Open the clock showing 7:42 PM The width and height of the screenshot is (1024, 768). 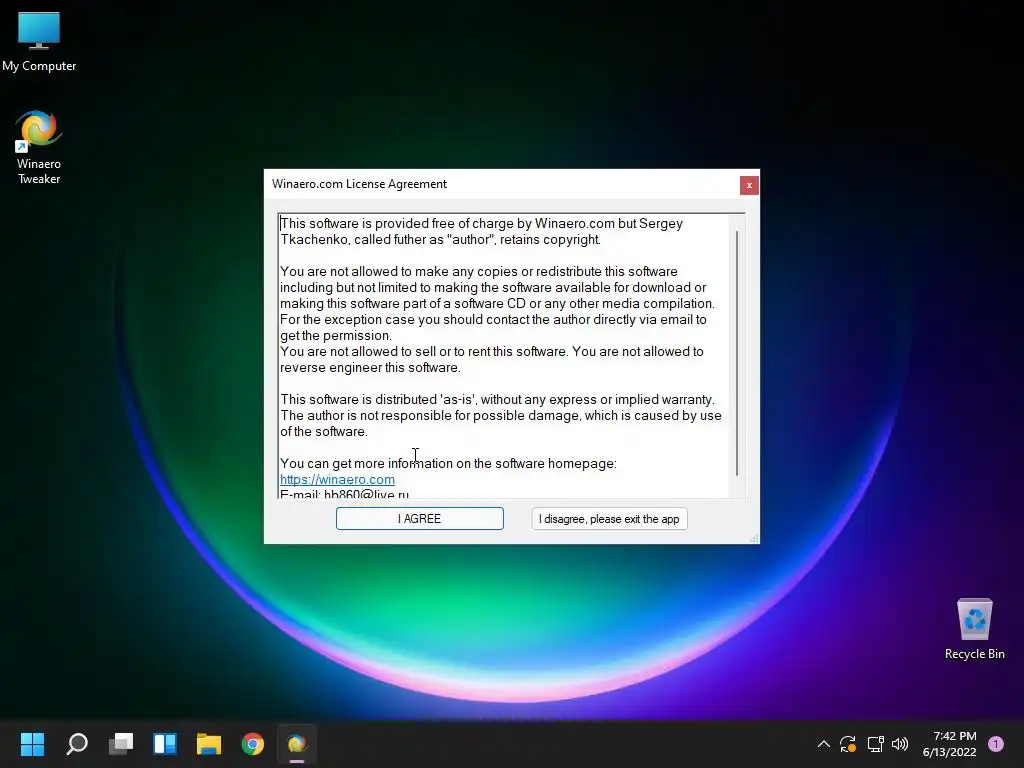point(955,736)
